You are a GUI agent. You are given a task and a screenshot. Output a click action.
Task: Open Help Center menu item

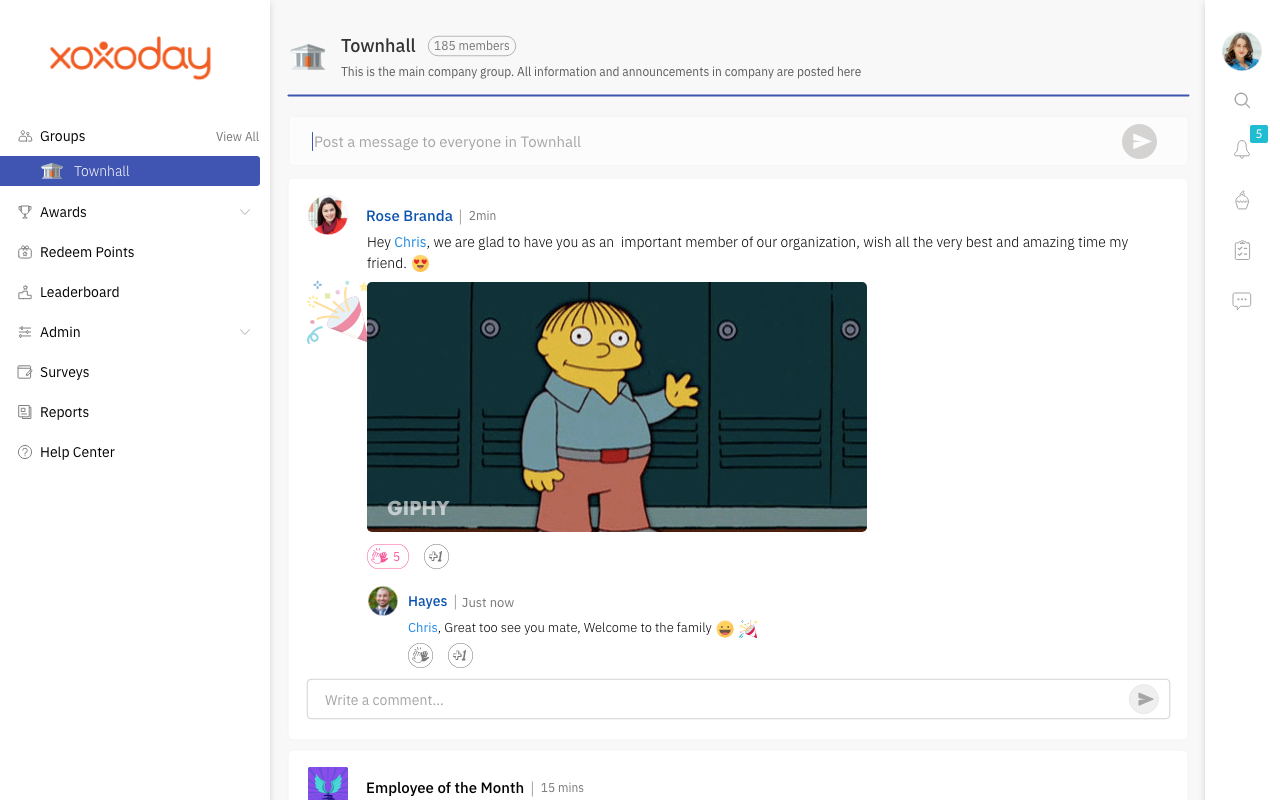click(x=78, y=452)
